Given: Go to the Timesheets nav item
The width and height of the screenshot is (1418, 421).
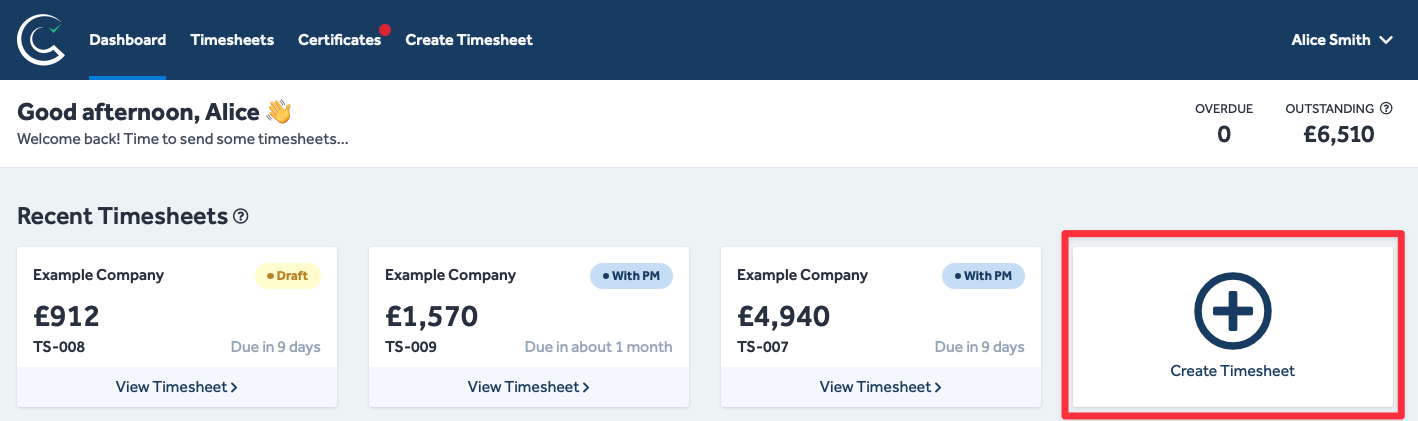Looking at the screenshot, I should [x=232, y=40].
